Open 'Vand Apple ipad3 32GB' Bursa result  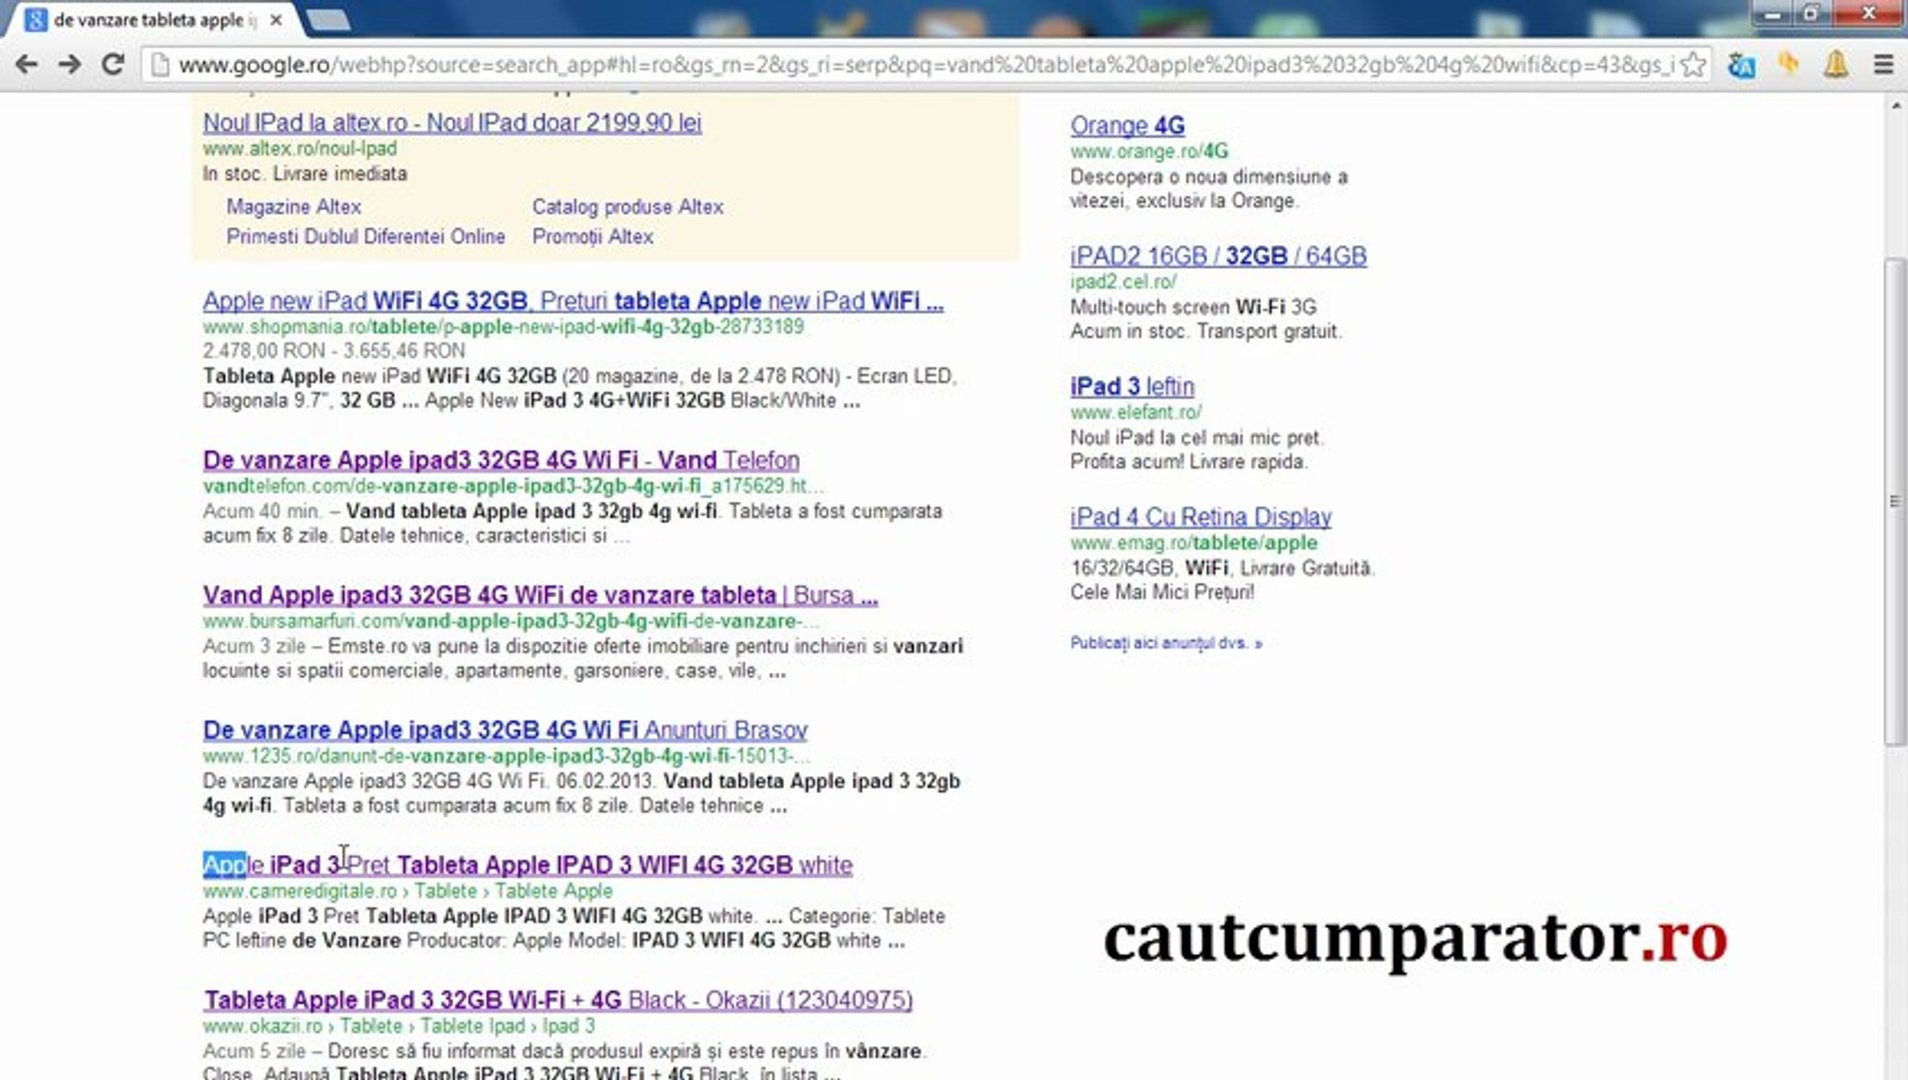(540, 595)
